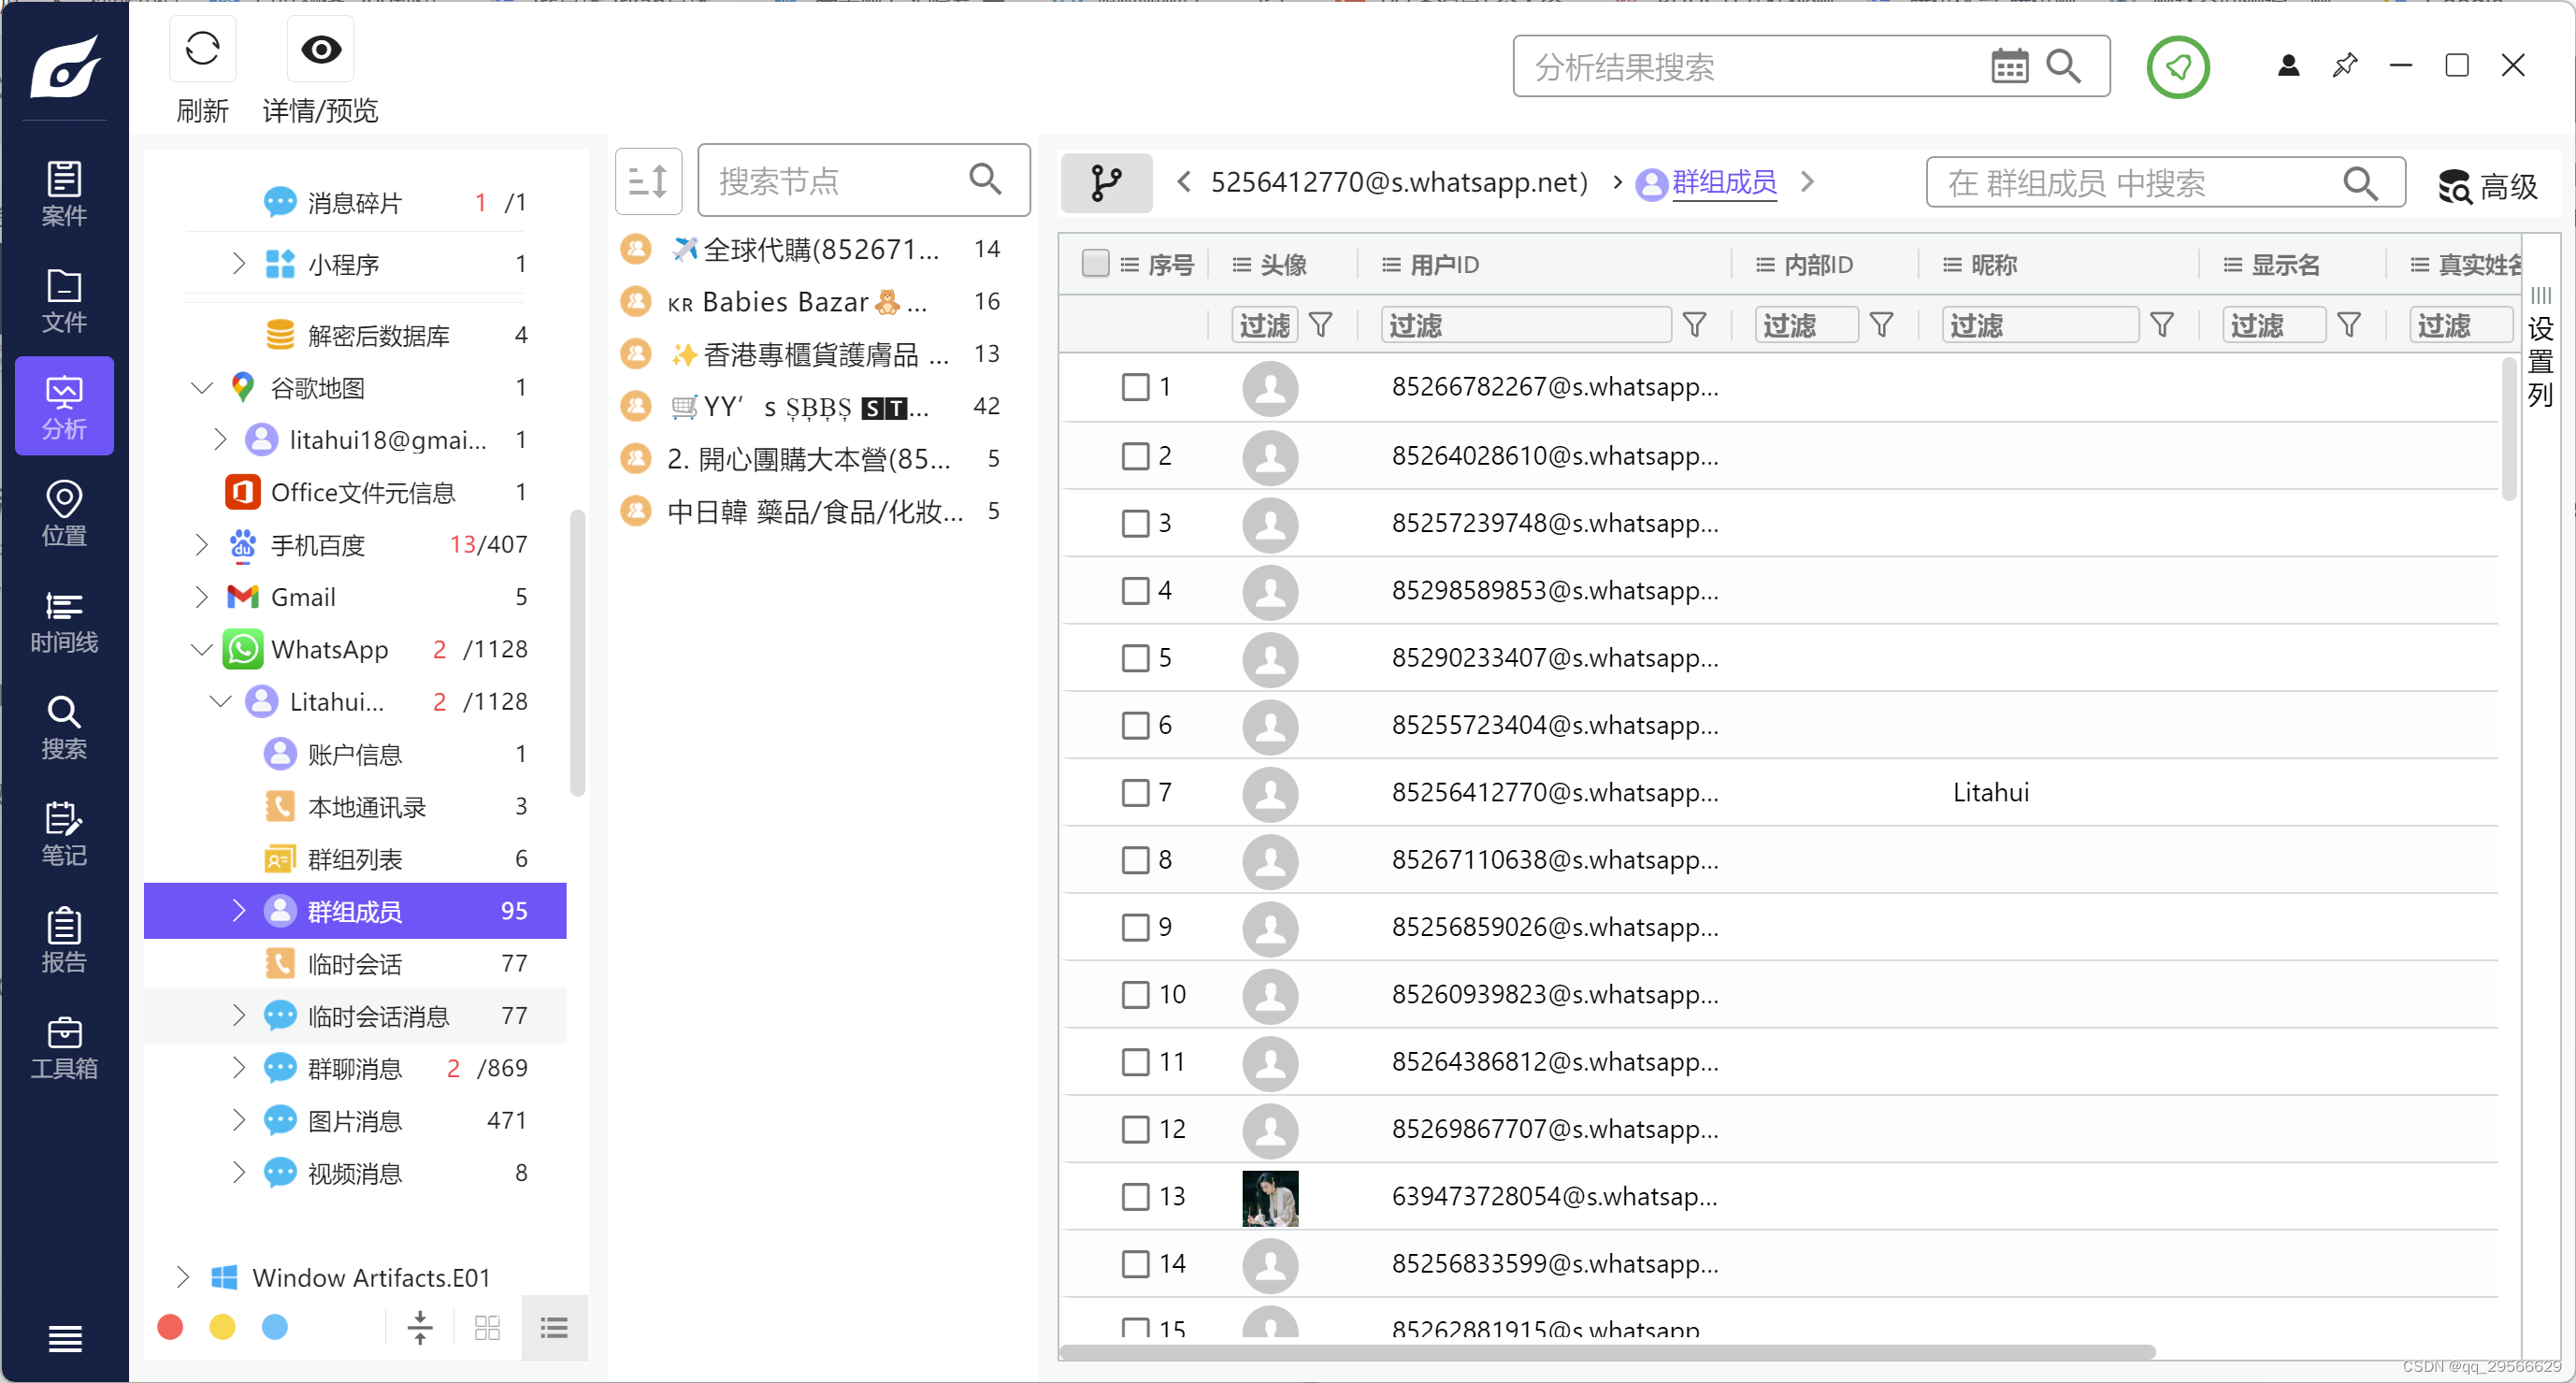Select the yellow color tag dot

point(222,1327)
